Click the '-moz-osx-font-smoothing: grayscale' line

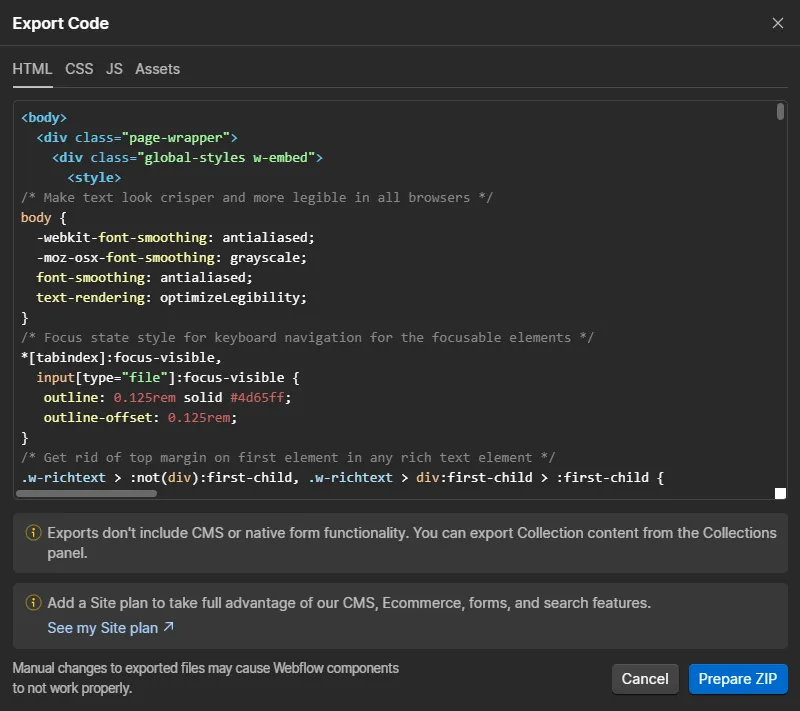pyautogui.click(x=171, y=258)
